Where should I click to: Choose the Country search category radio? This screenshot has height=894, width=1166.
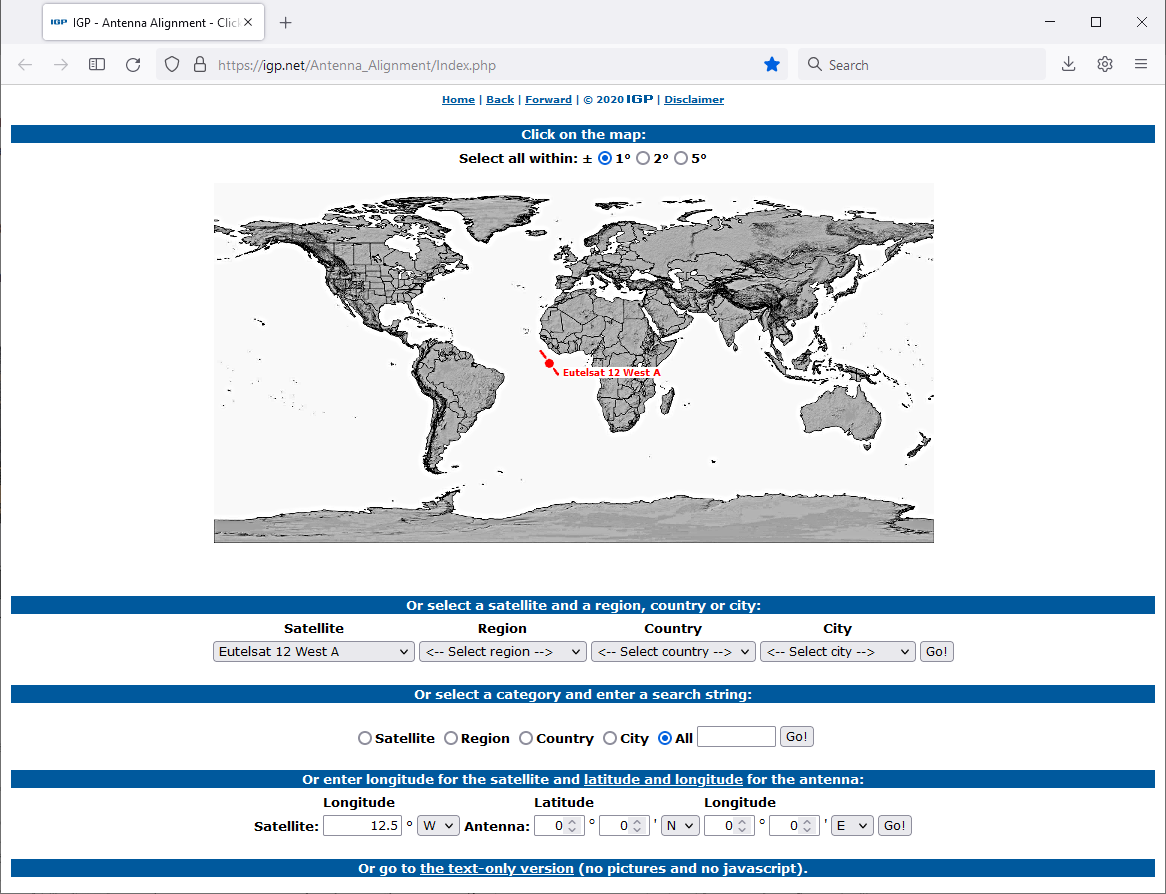coord(526,738)
